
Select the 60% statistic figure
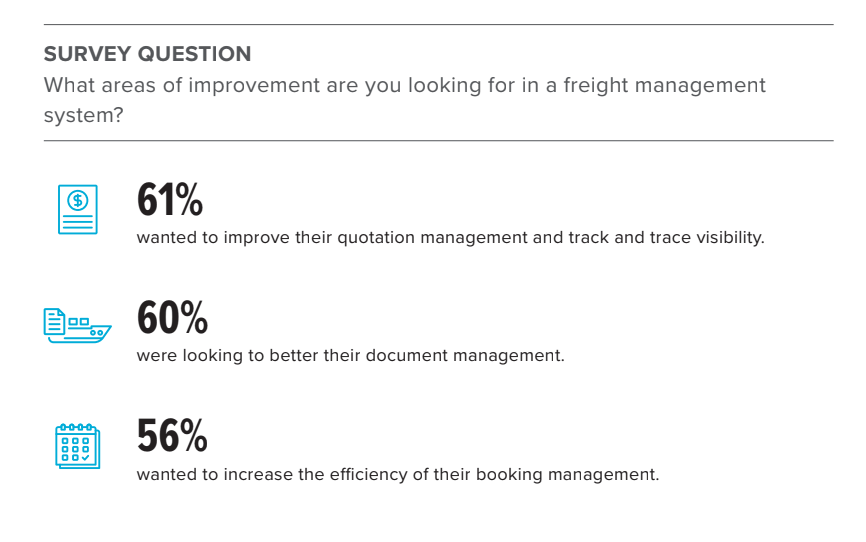click(172, 318)
